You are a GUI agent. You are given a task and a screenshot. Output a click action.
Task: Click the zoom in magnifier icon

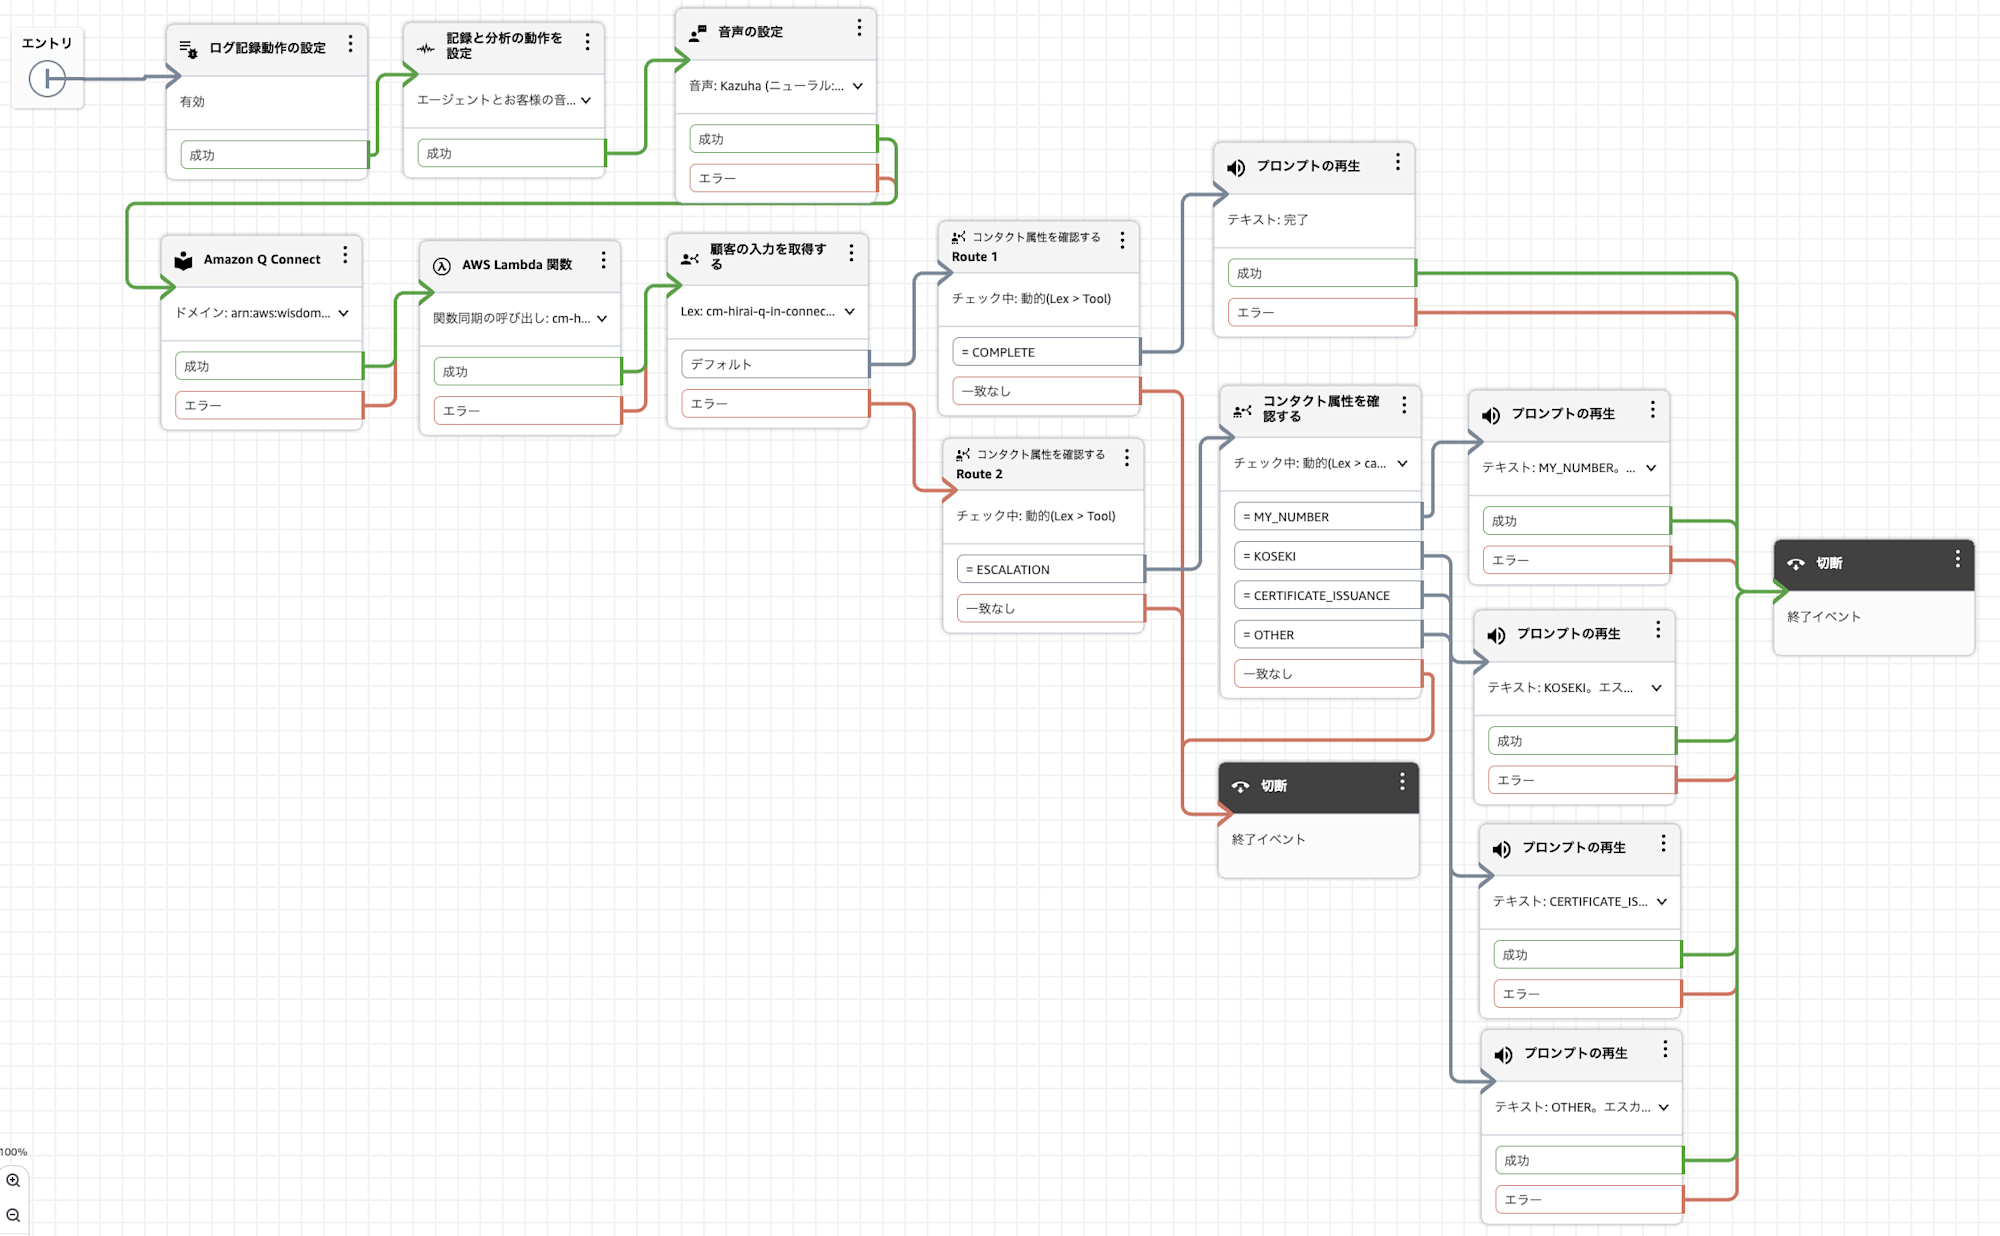coord(13,1180)
